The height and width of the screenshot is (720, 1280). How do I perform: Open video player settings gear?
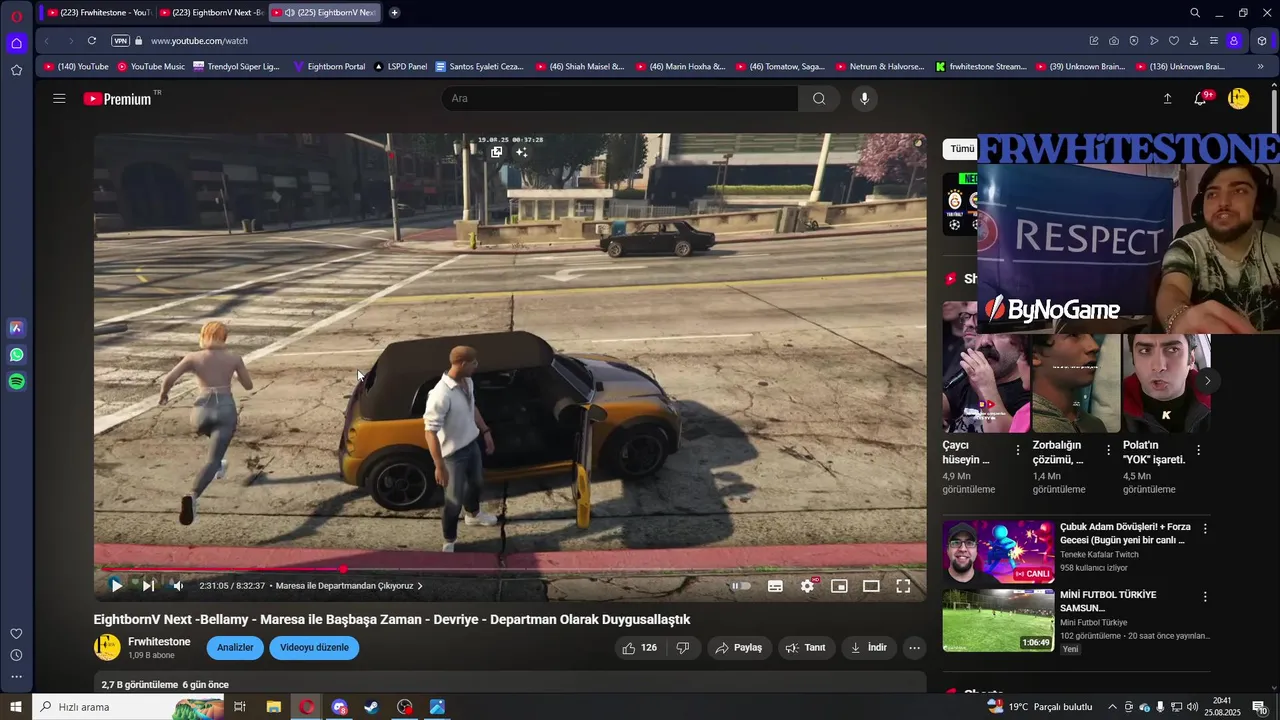click(807, 586)
